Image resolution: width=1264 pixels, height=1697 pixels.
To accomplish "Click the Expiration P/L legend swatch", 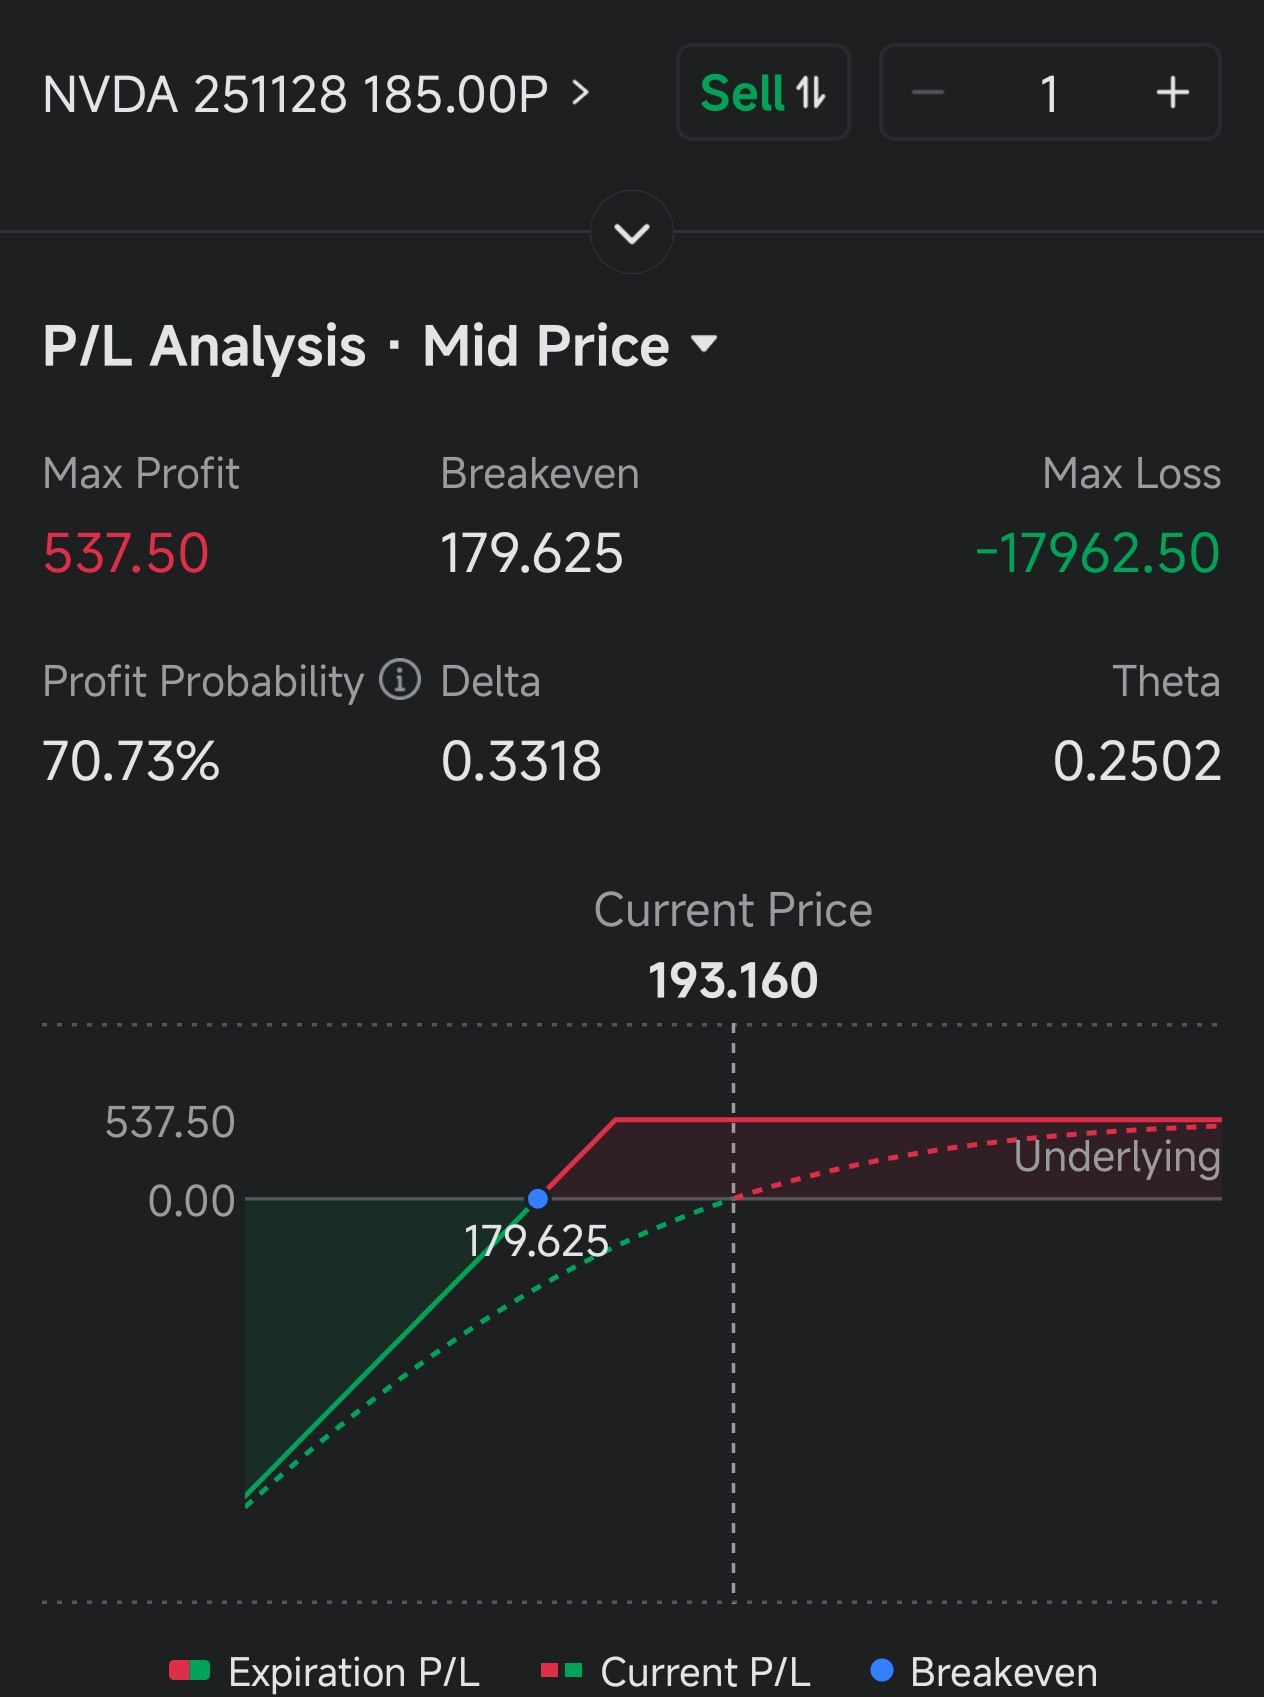I will [189, 1670].
